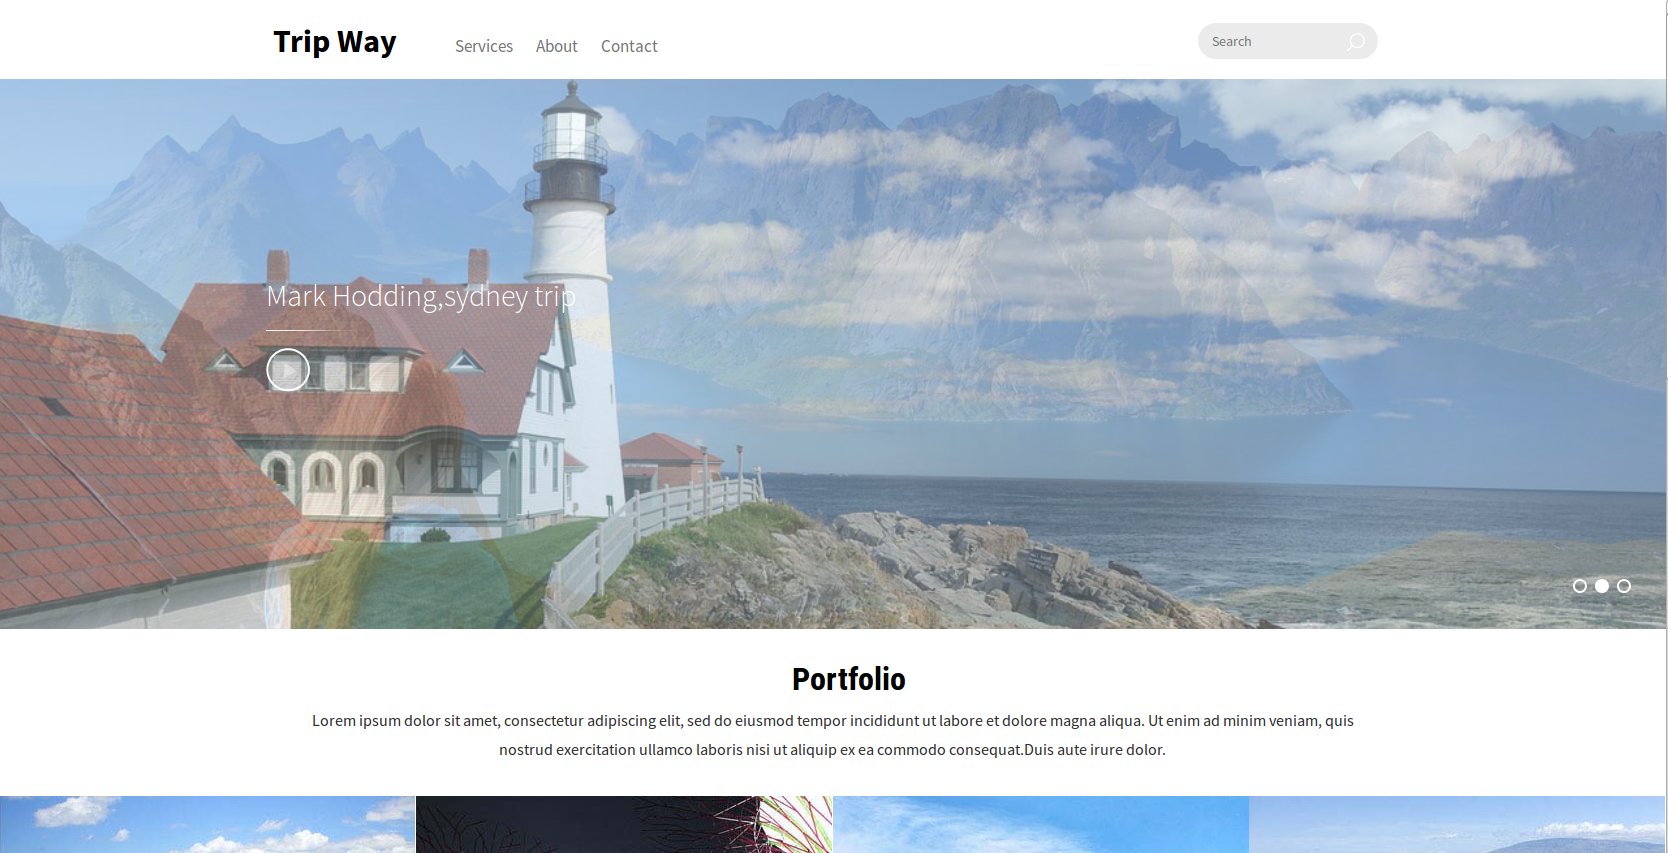1668x853 pixels.
Task: Click the page vertical scrollbar
Action: [1667, 426]
